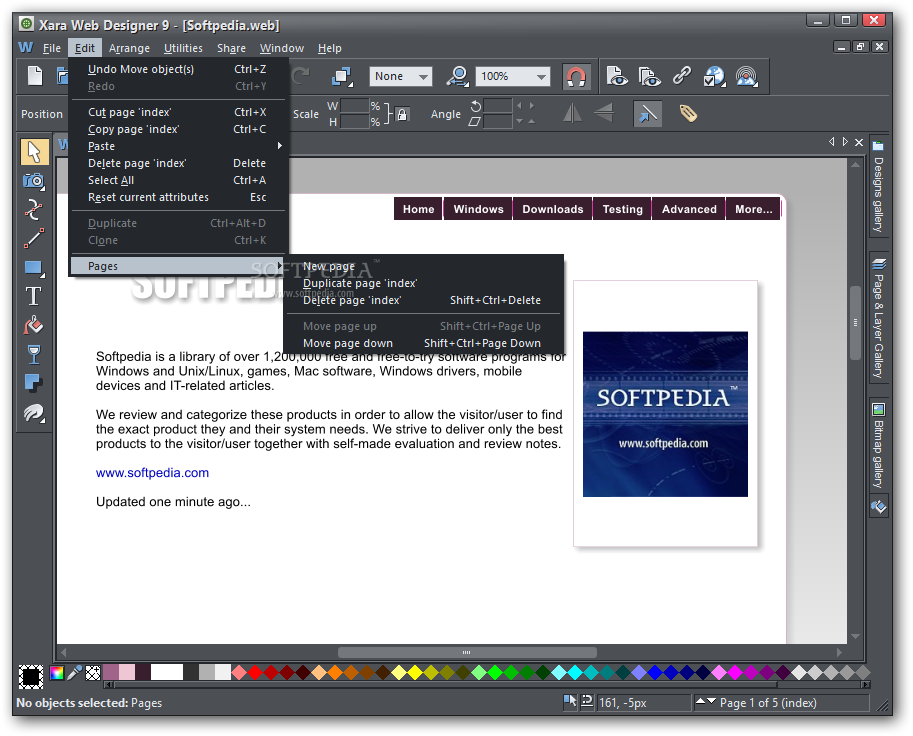Open the Arrange menu
The image size is (913, 736).
pos(129,48)
